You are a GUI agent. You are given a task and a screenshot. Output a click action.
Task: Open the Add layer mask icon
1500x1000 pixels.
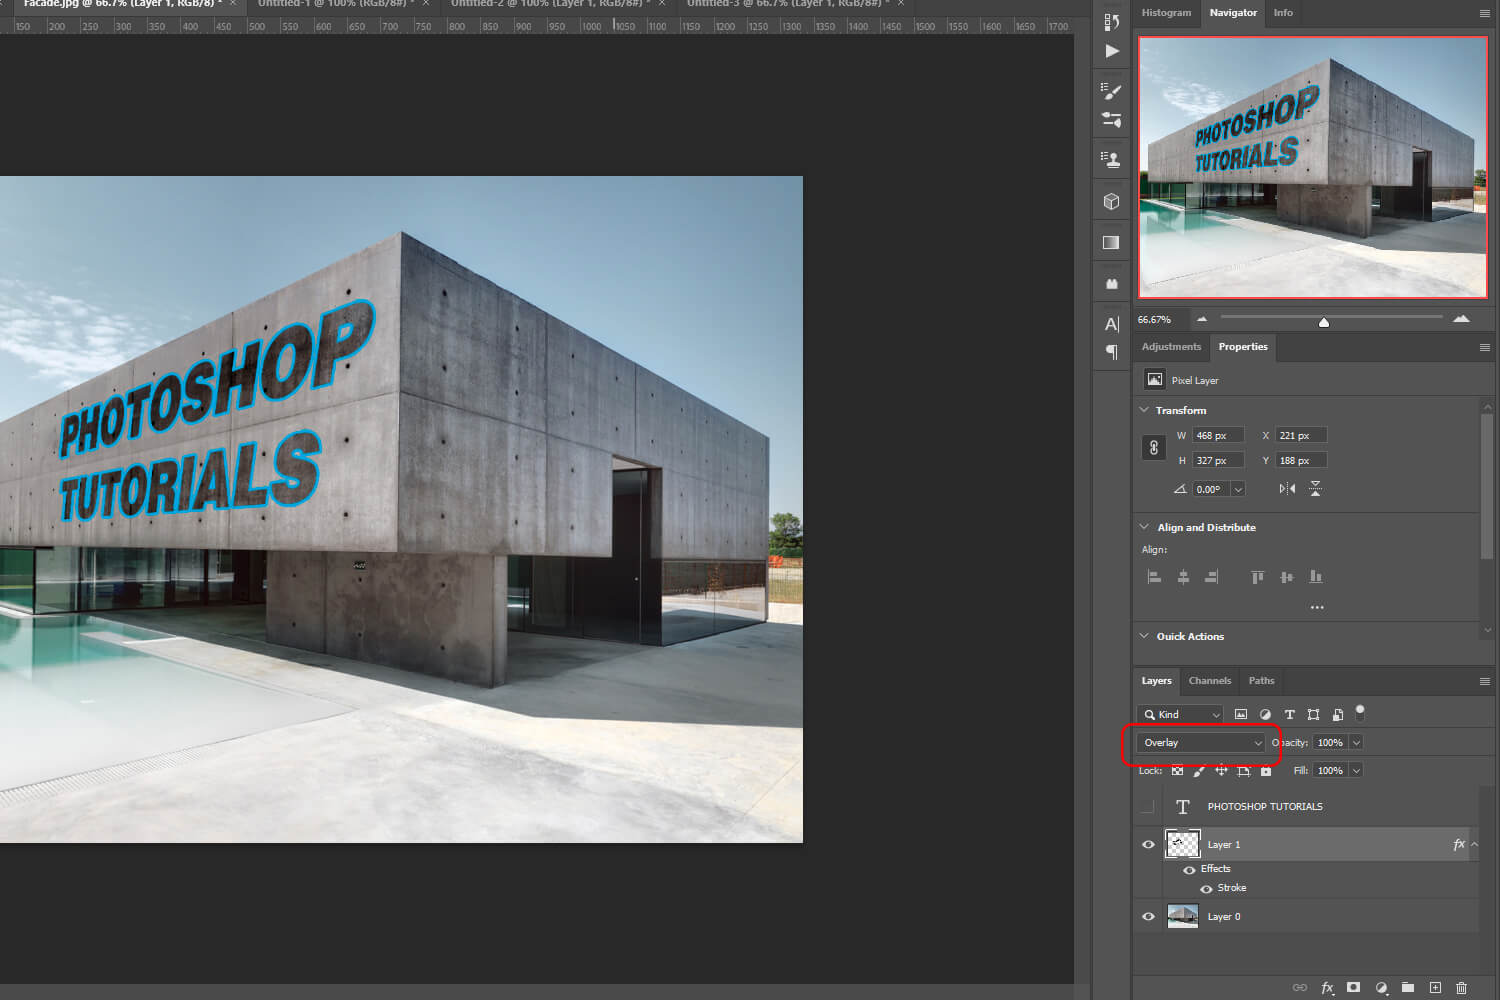click(x=1352, y=988)
